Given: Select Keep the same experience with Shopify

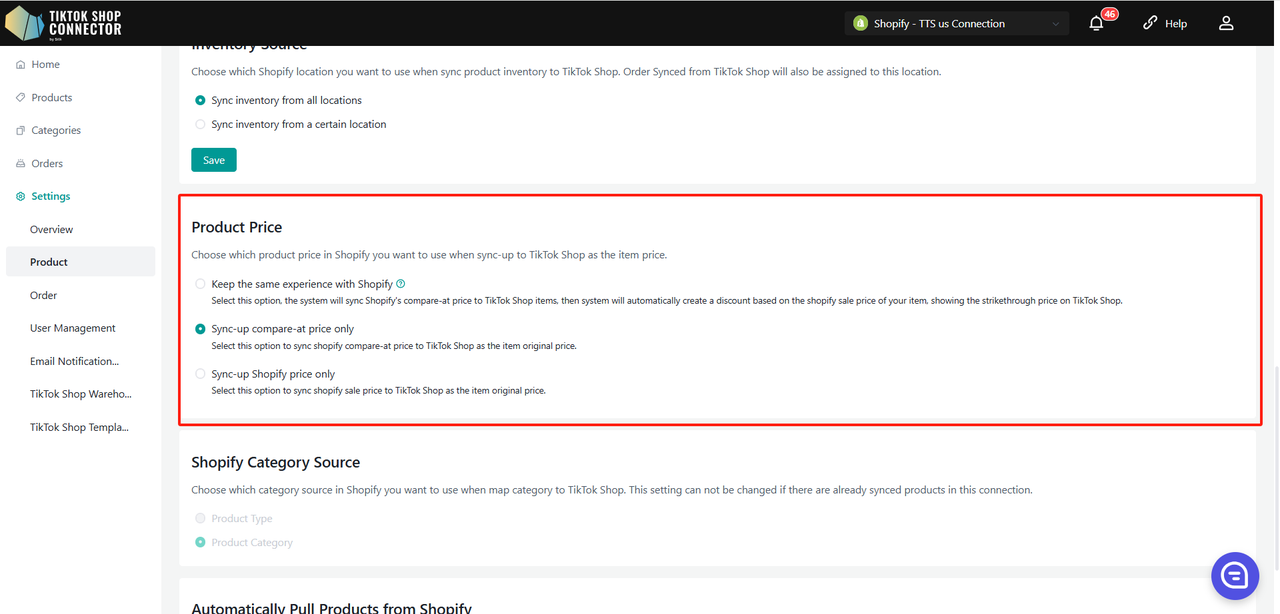Looking at the screenshot, I should 201,284.
